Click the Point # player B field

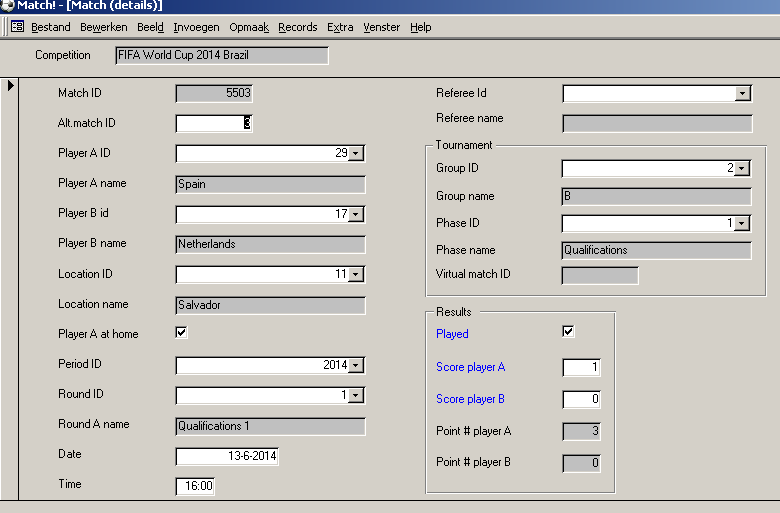click(582, 463)
